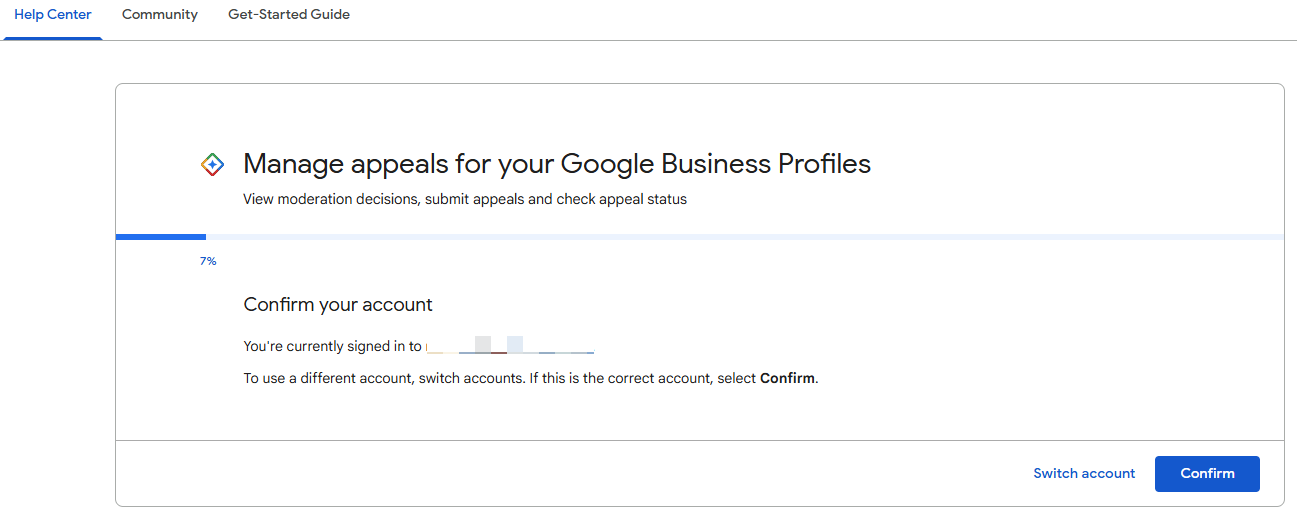This screenshot has width=1297, height=514.
Task: Open the Get-Started Guide tab
Action: click(289, 14)
